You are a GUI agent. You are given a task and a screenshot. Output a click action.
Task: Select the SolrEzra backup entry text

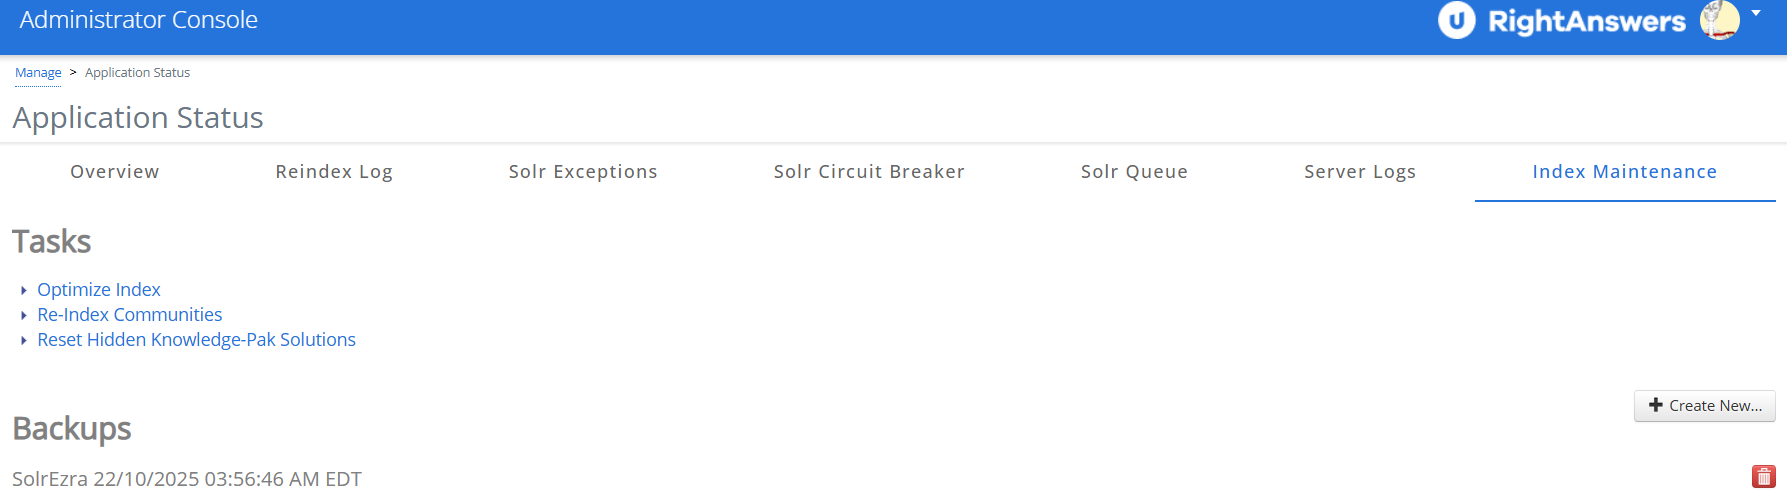187,479
